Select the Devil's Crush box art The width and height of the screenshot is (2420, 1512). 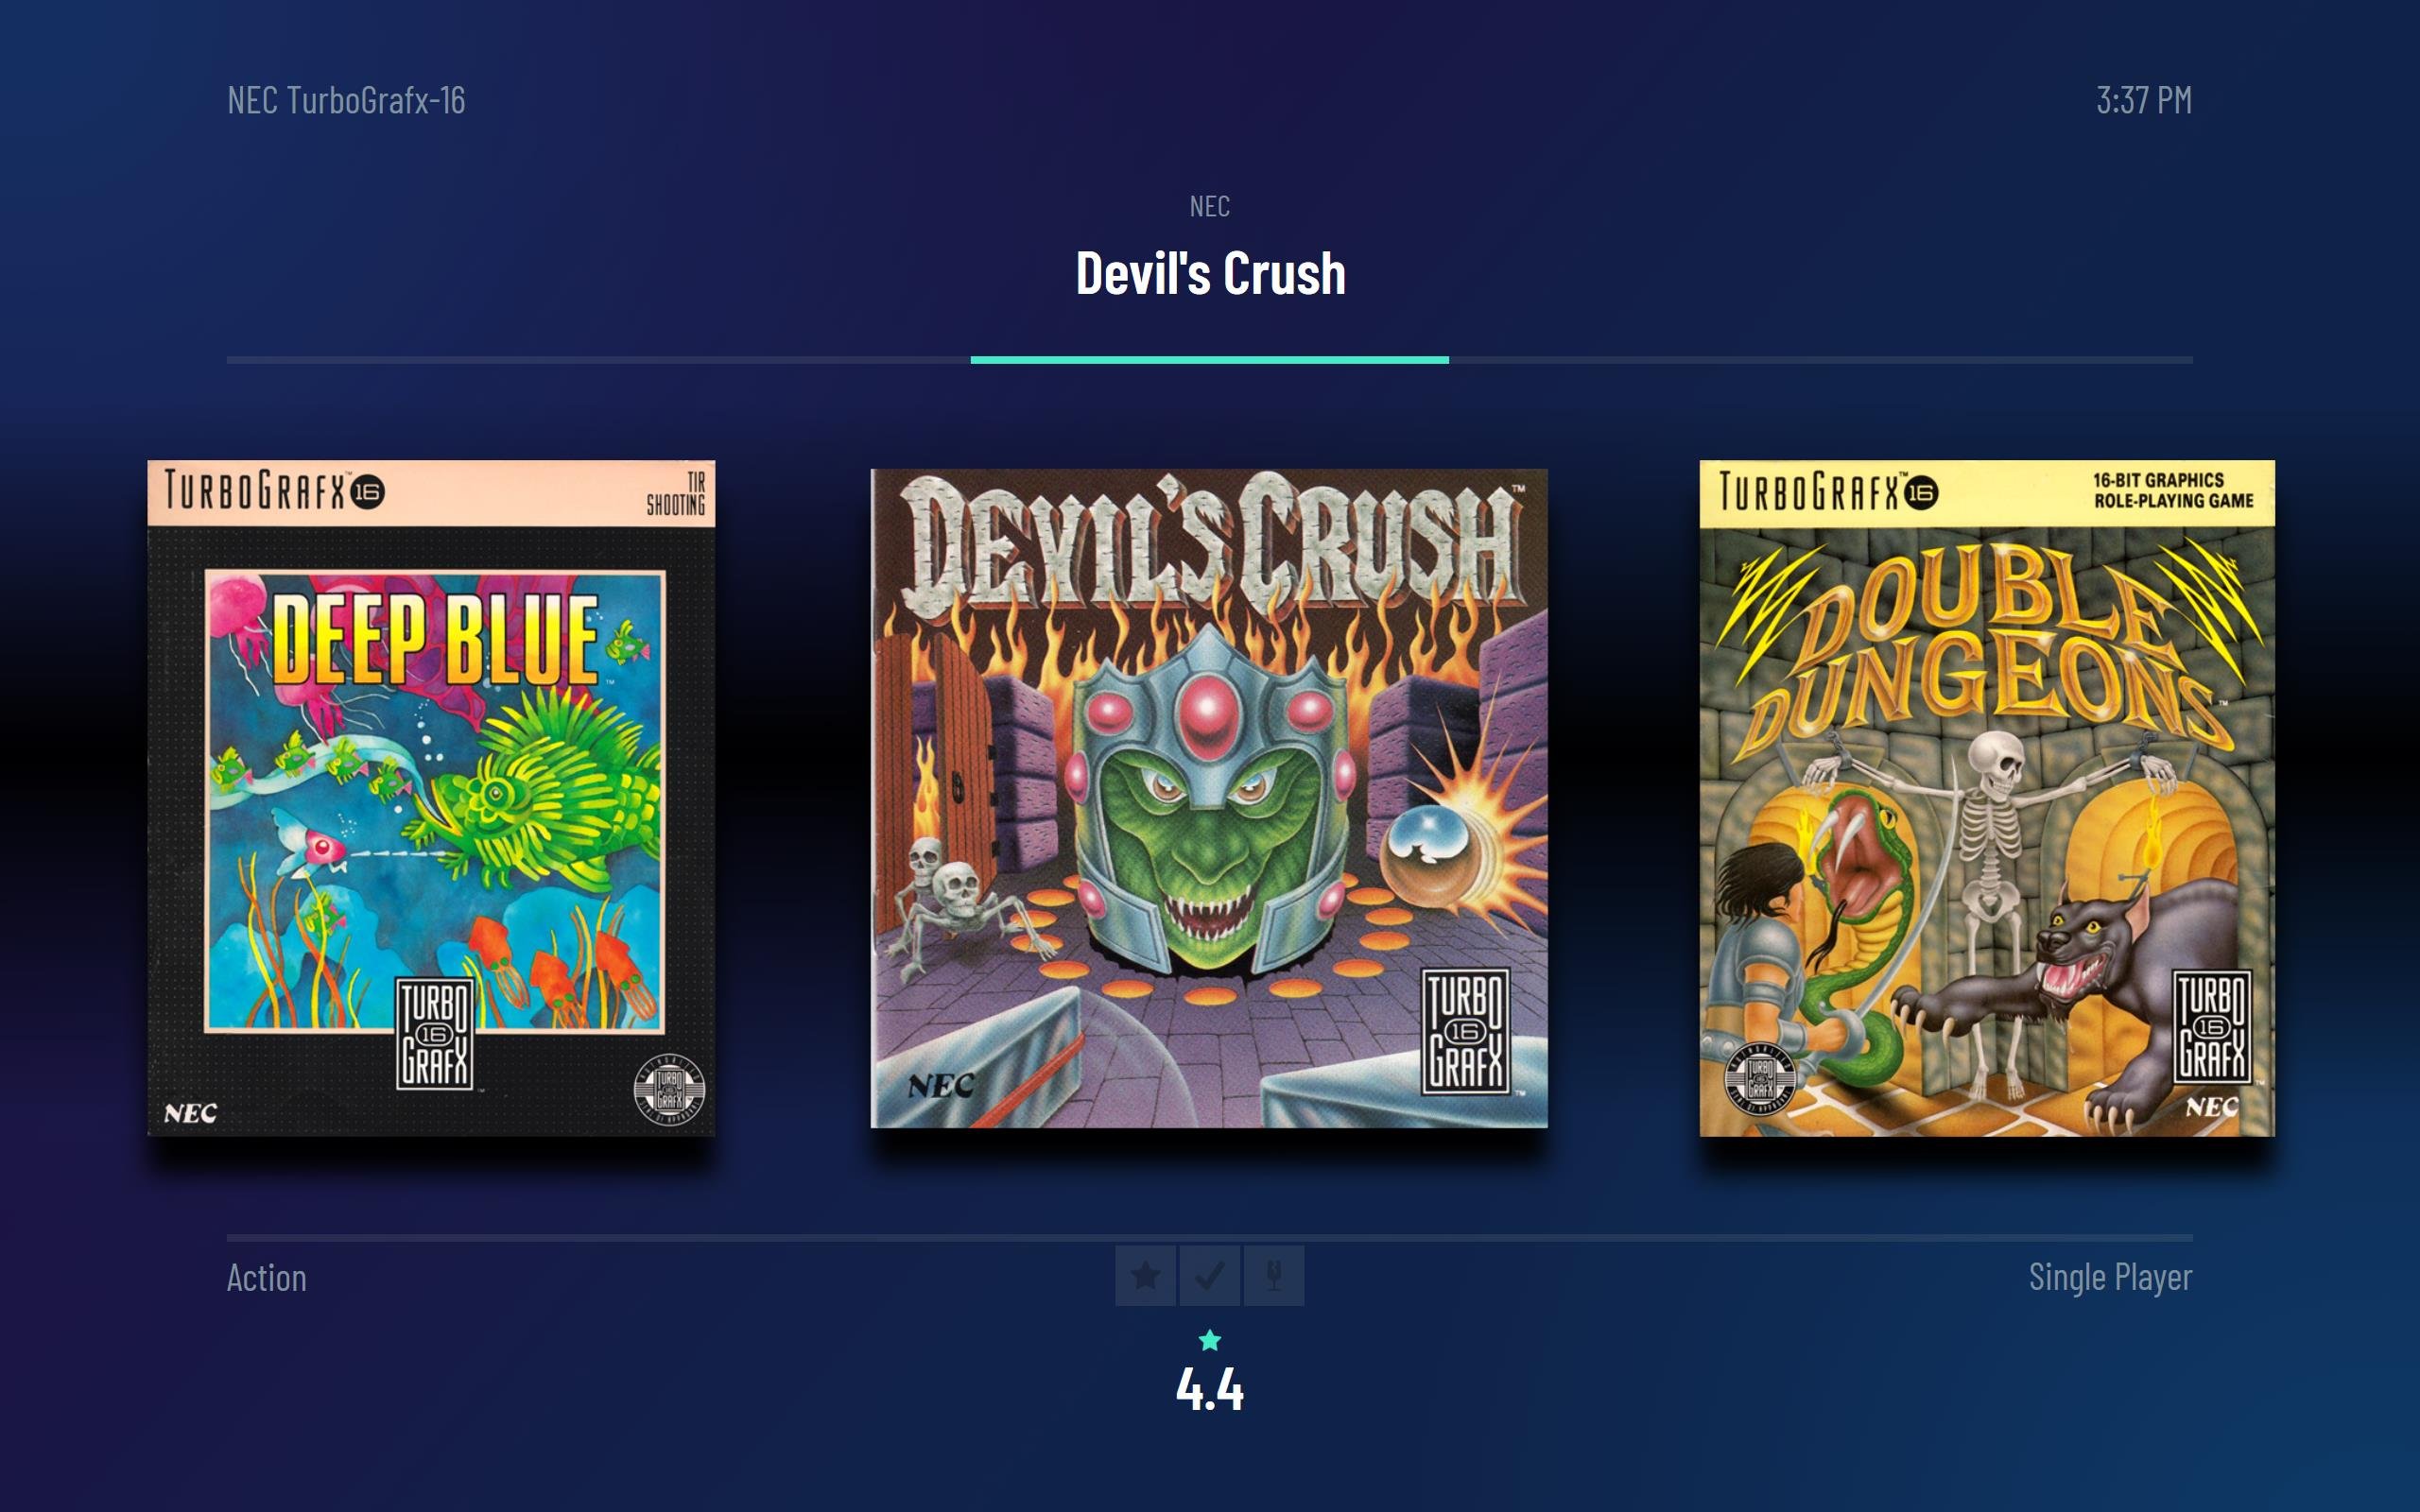point(1209,798)
